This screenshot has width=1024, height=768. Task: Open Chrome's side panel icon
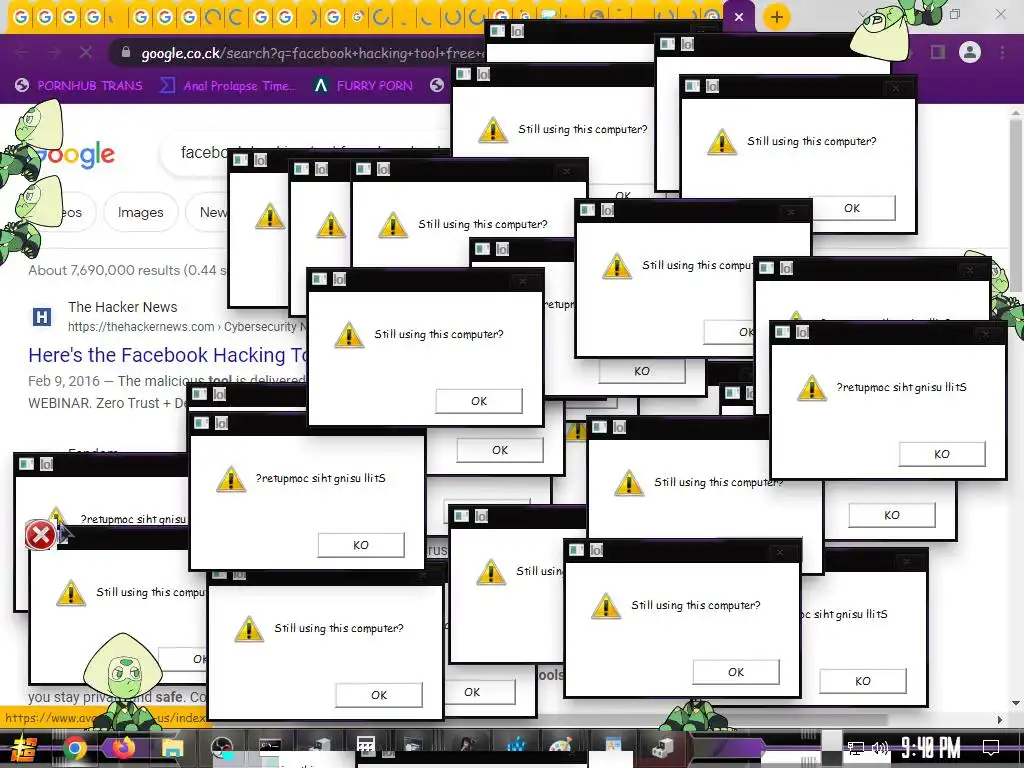(x=938, y=52)
